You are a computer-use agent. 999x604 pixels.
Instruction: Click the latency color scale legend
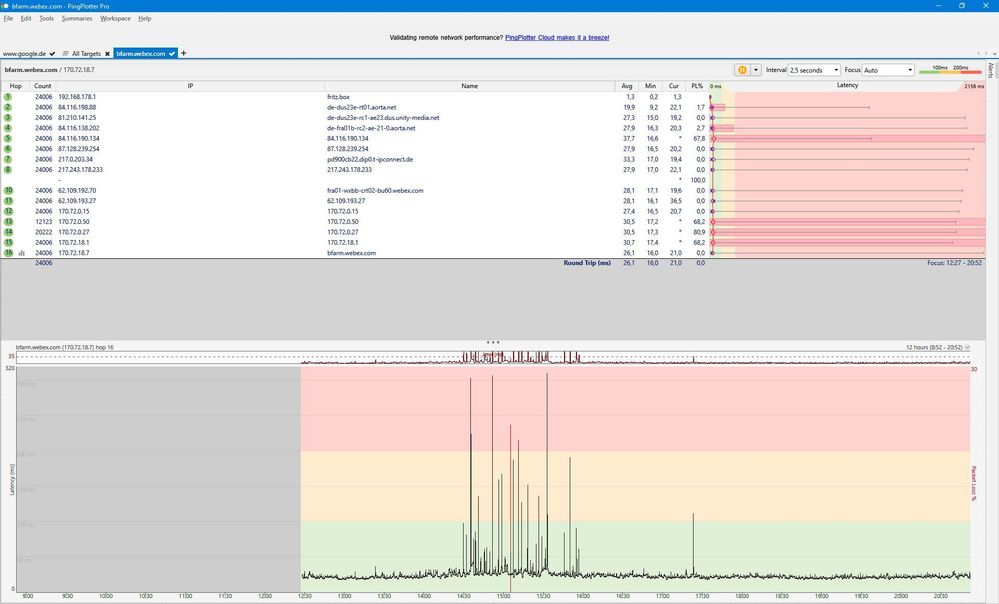pos(950,69)
